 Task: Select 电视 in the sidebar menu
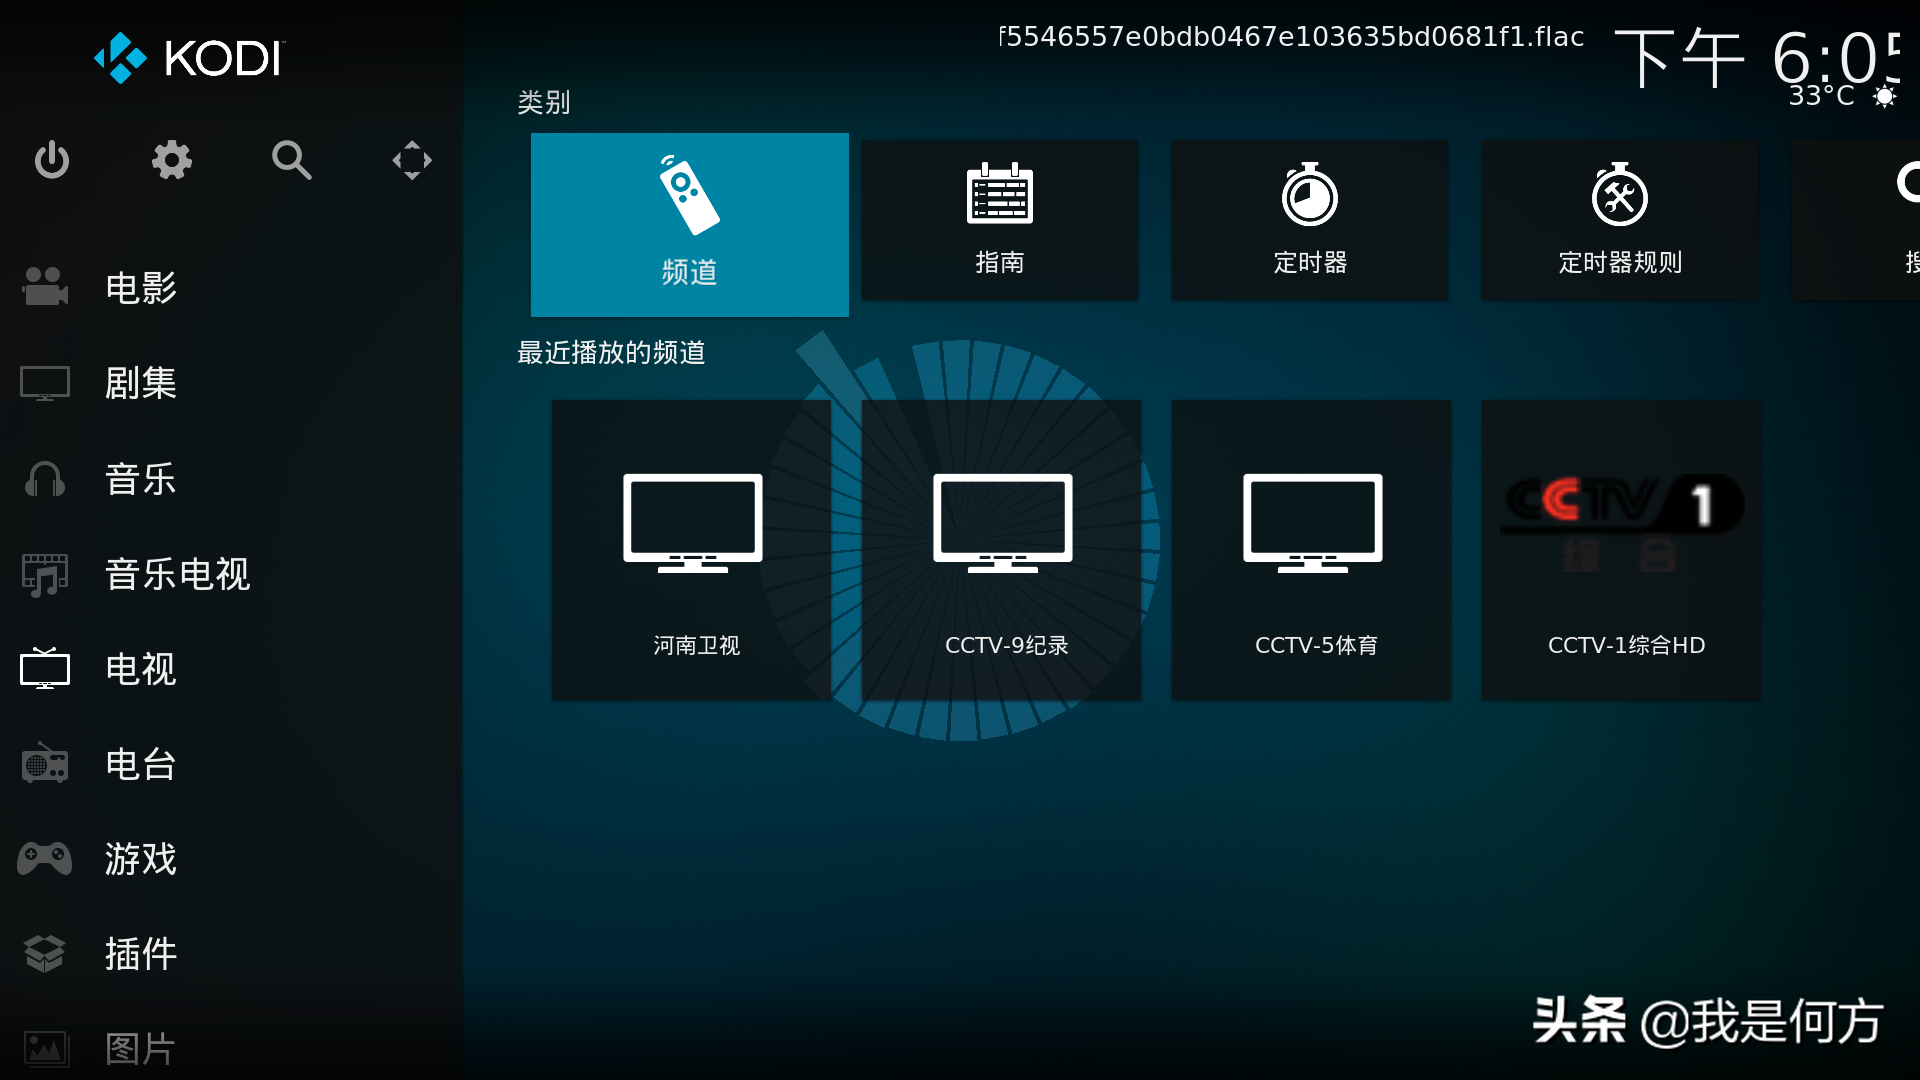[x=231, y=669]
